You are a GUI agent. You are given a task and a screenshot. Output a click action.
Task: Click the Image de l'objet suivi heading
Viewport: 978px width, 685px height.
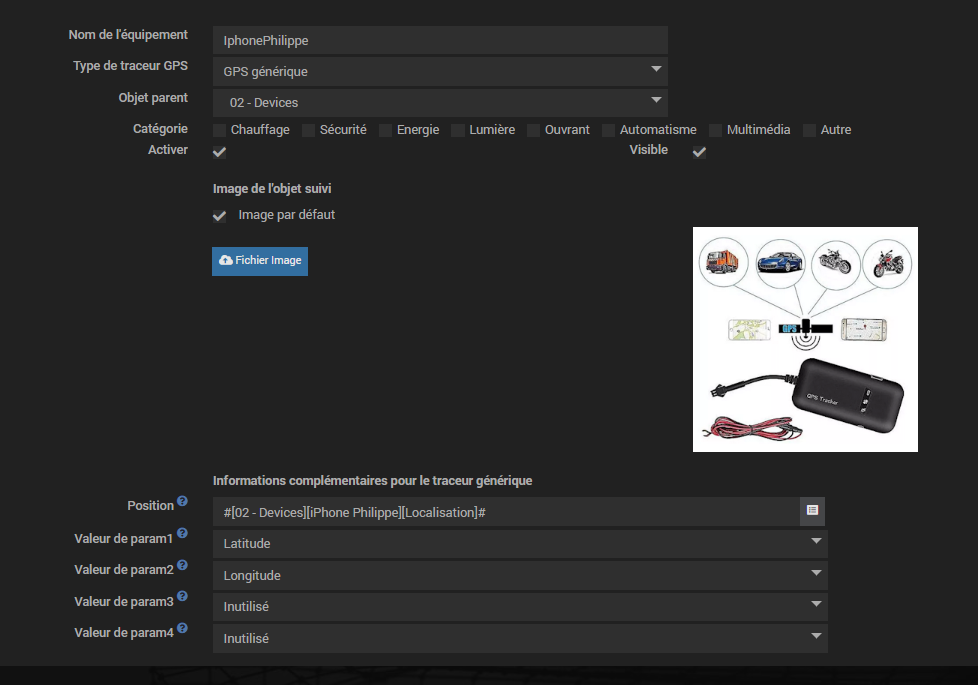coord(272,188)
